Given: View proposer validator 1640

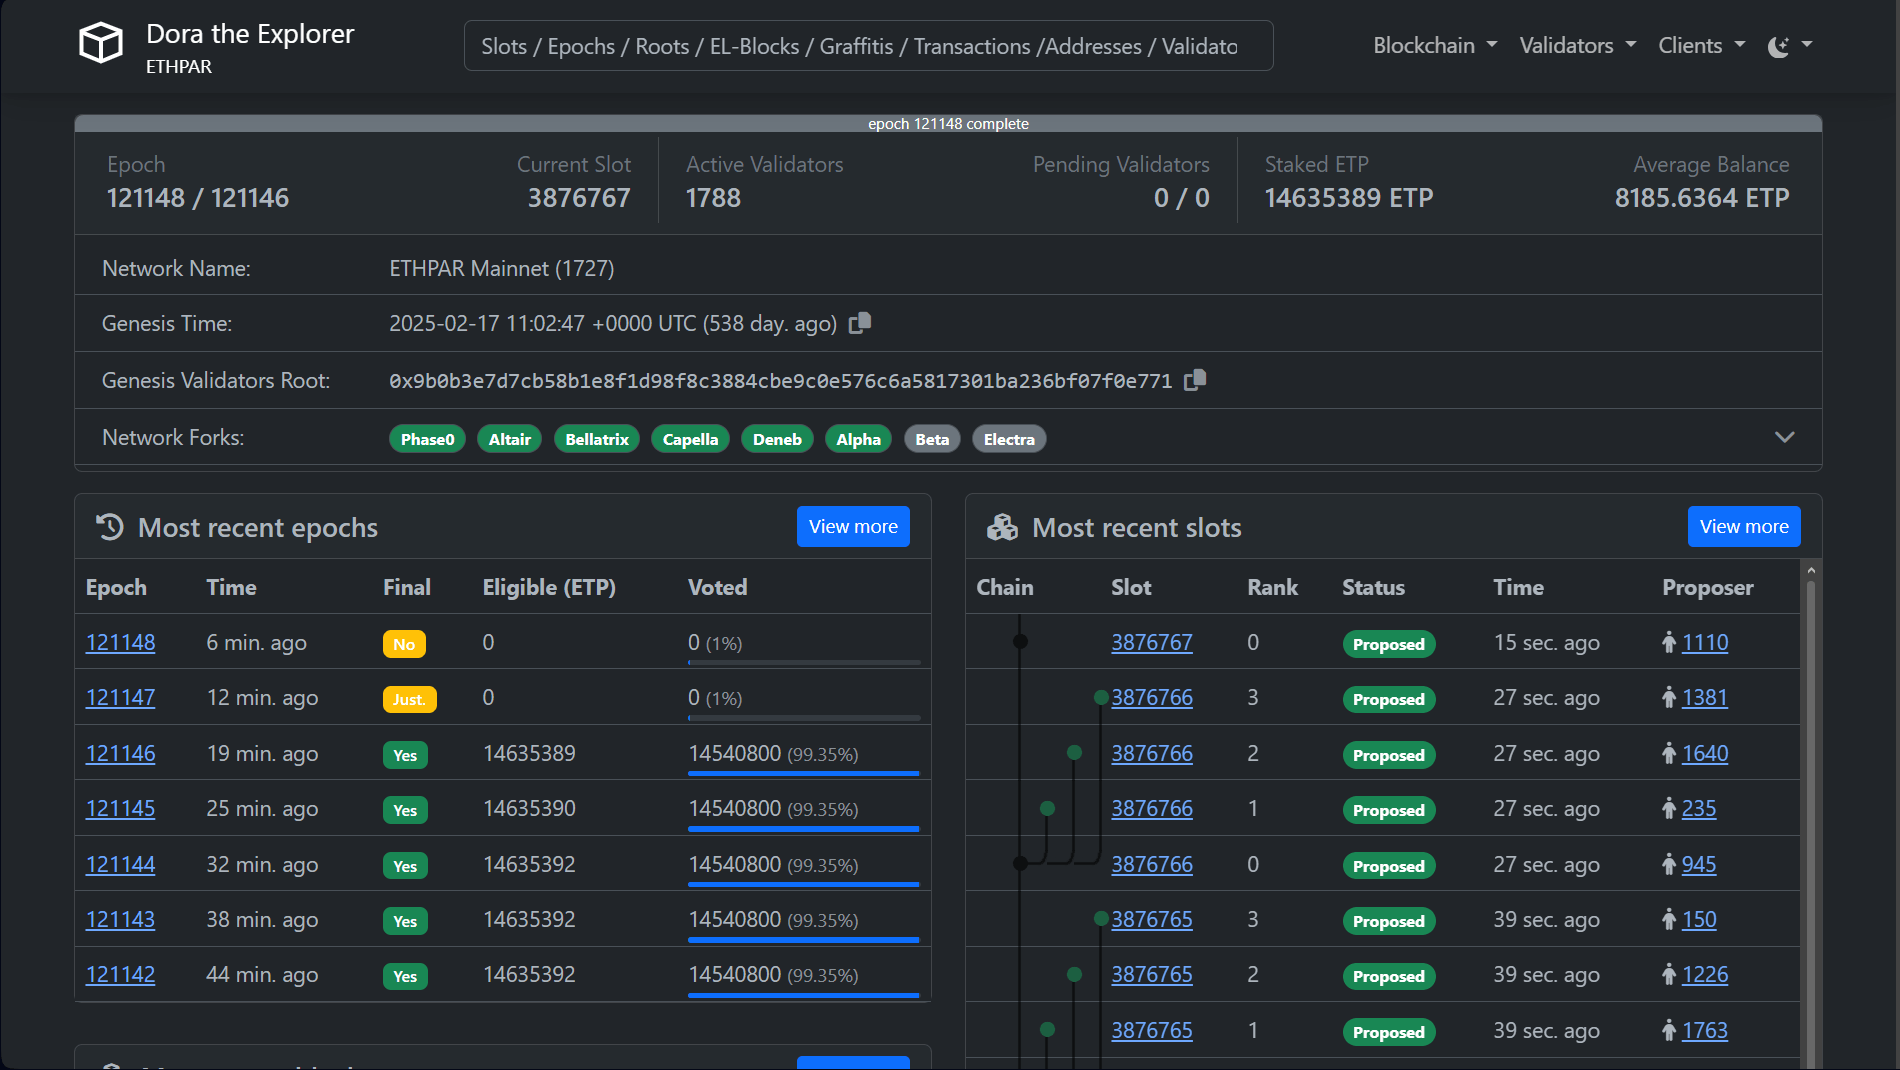Looking at the screenshot, I should coord(1705,753).
